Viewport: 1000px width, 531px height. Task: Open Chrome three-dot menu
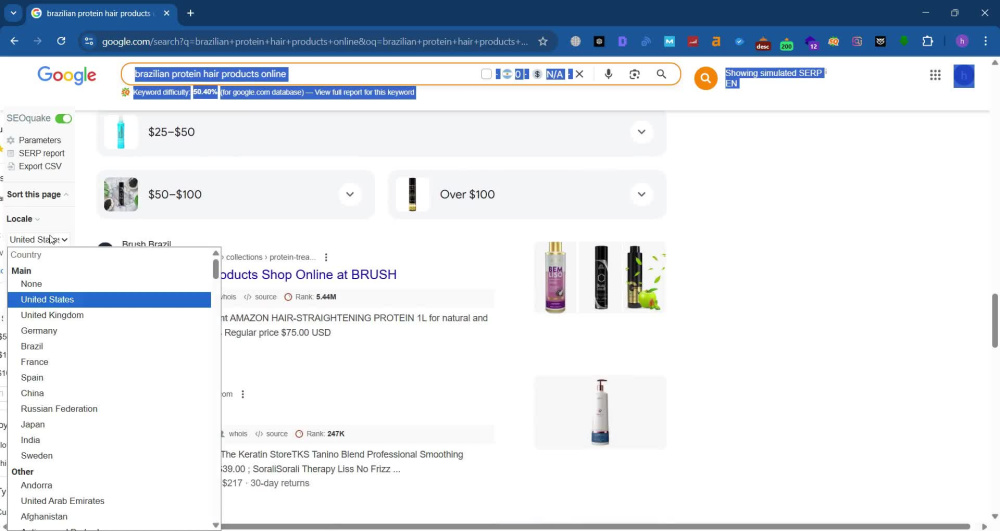pyautogui.click(x=985, y=41)
